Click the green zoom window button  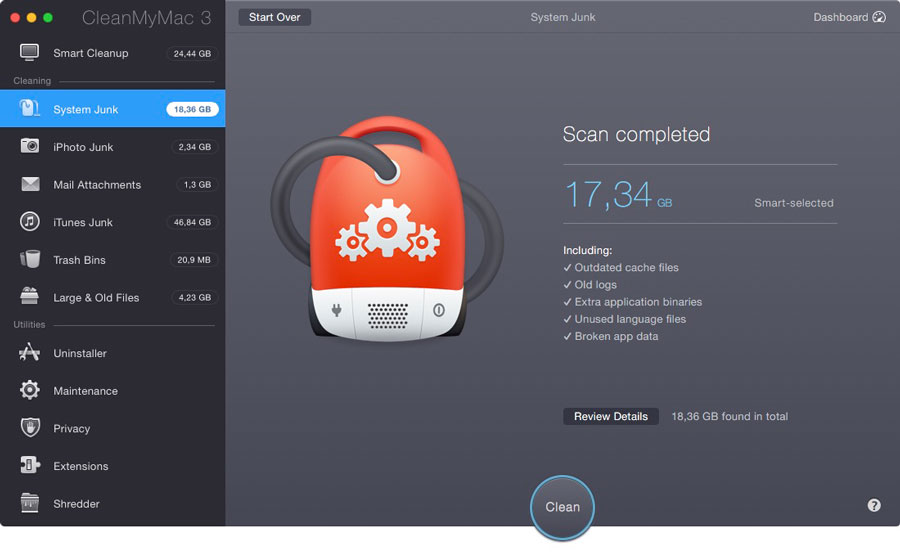(x=48, y=18)
